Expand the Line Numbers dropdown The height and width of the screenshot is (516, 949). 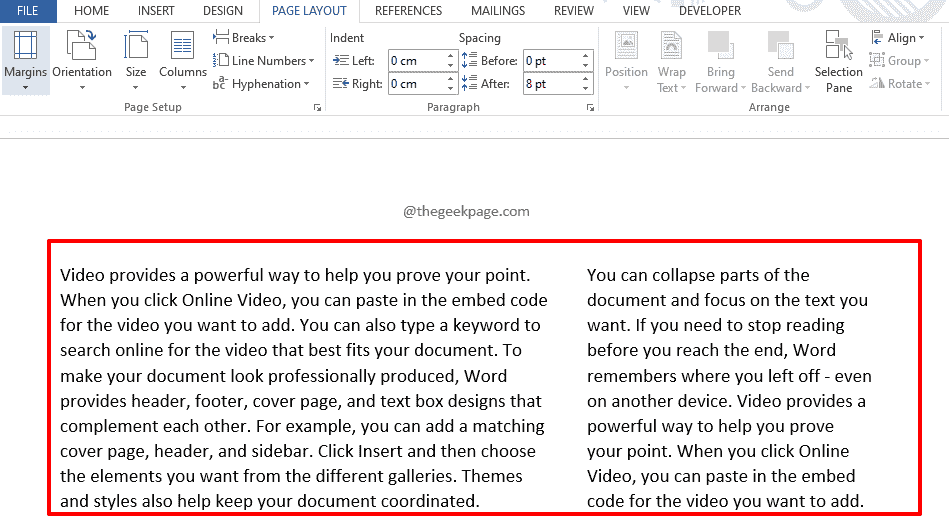pos(260,61)
